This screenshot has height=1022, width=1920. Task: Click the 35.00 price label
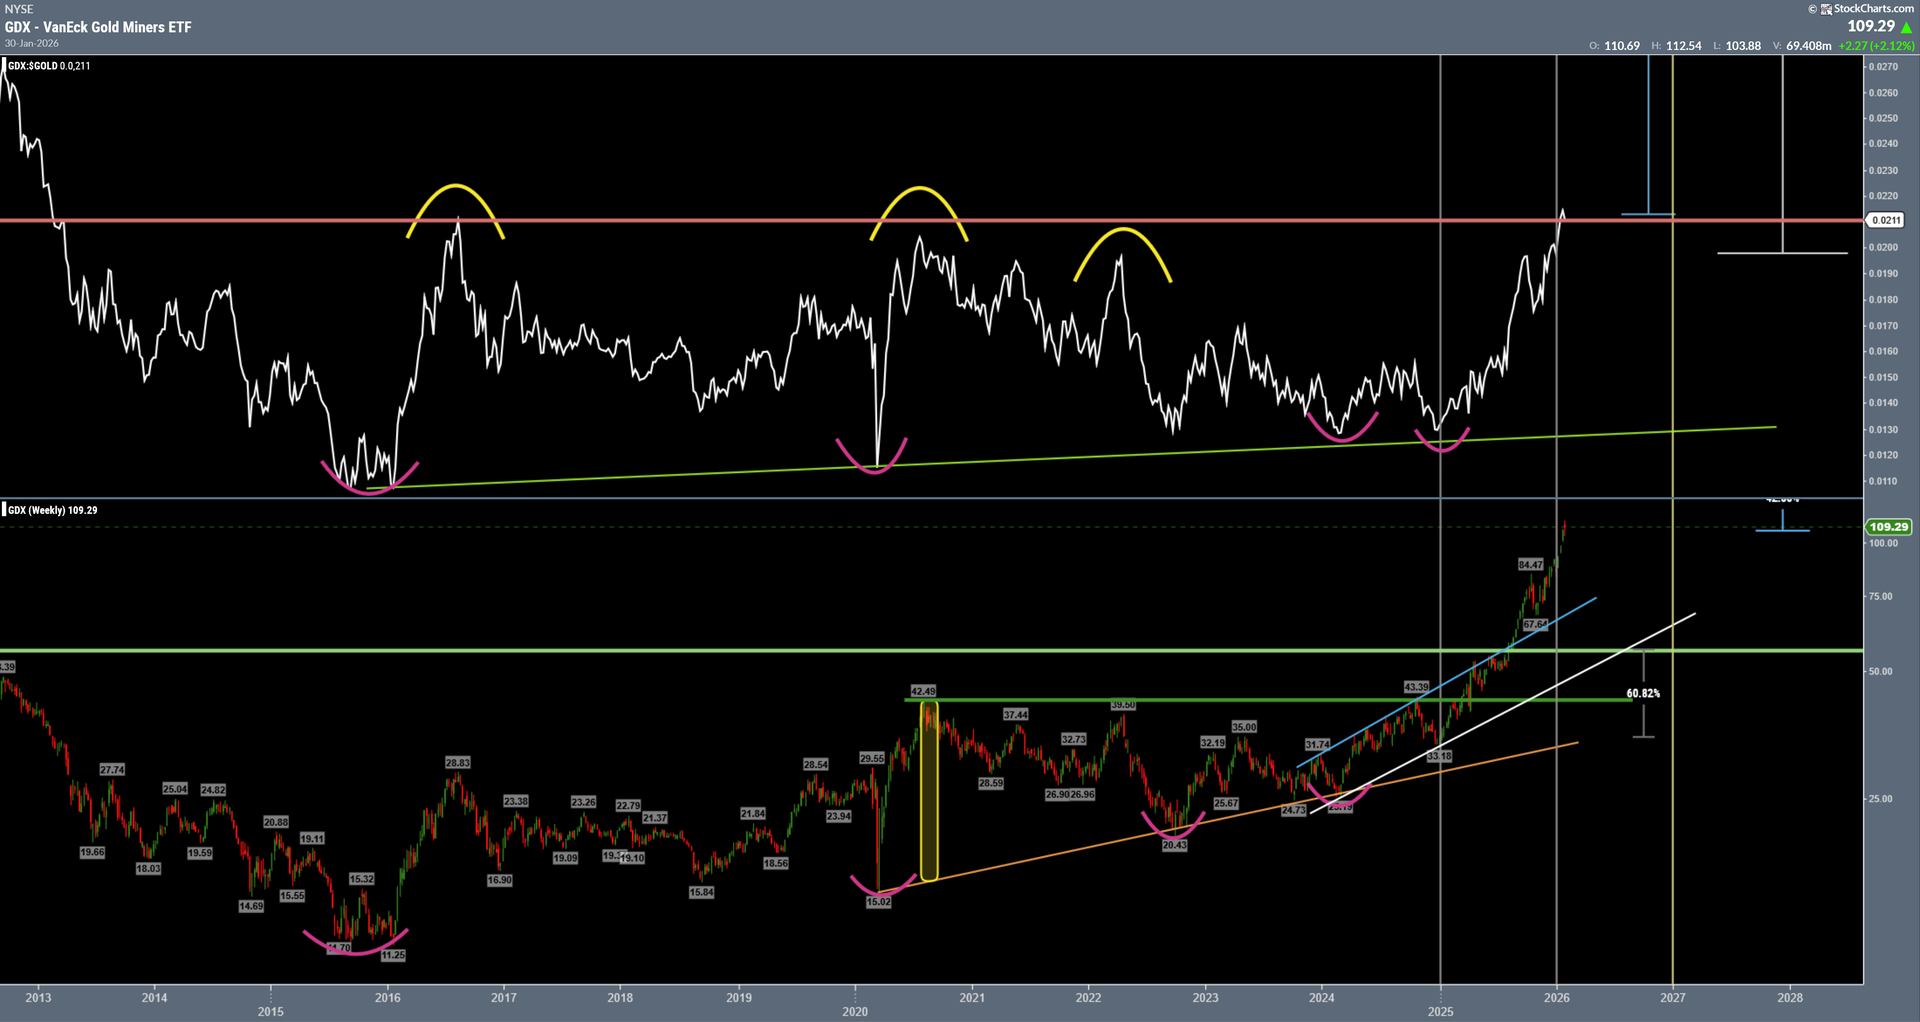point(1244,727)
